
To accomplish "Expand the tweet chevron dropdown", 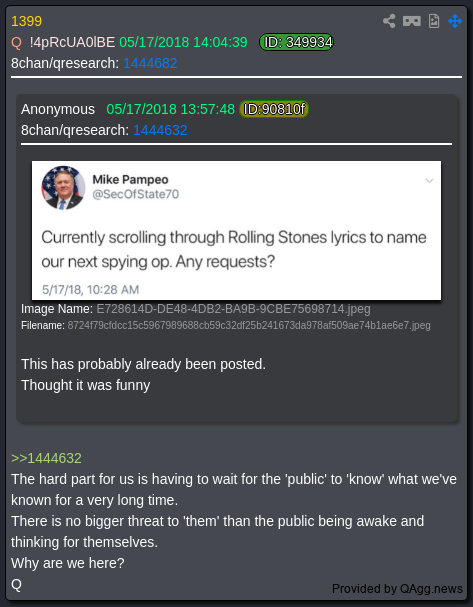I will 429,181.
